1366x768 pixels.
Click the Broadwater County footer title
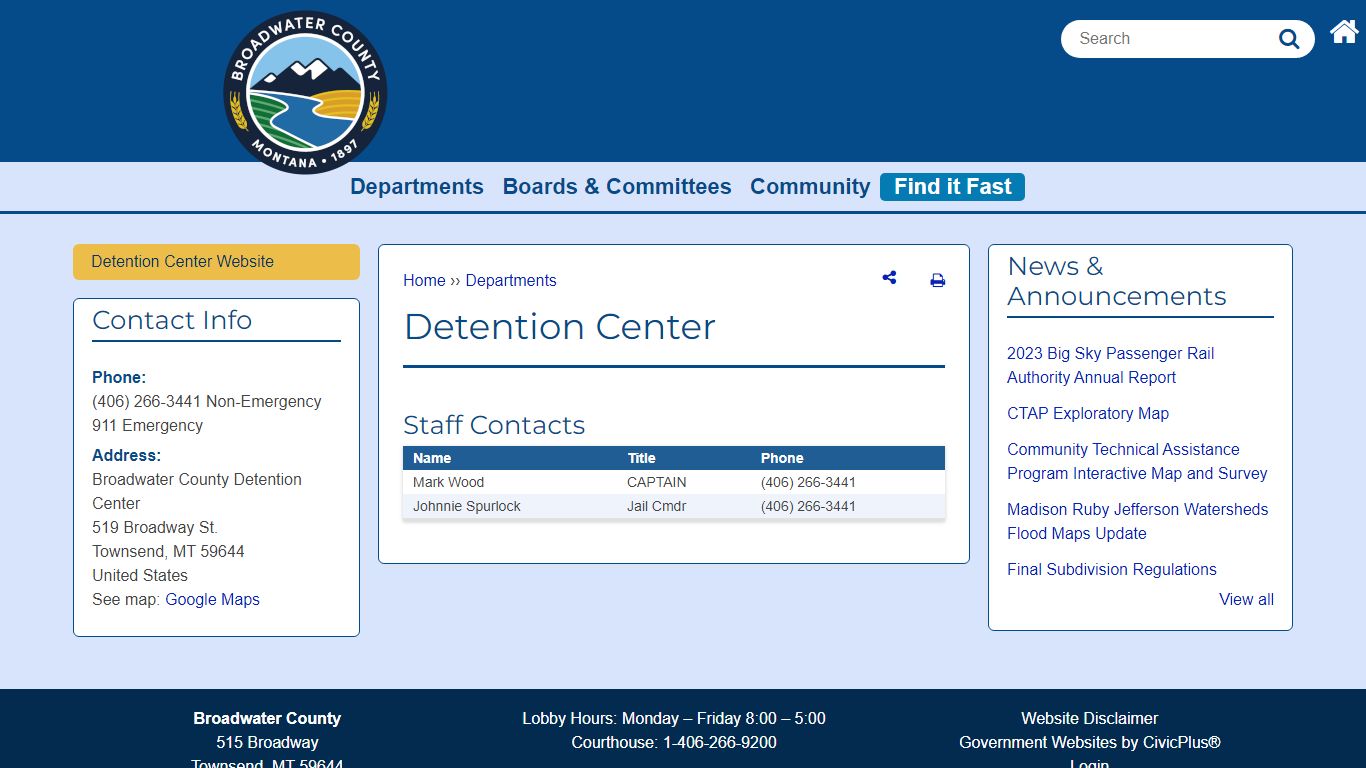[267, 719]
